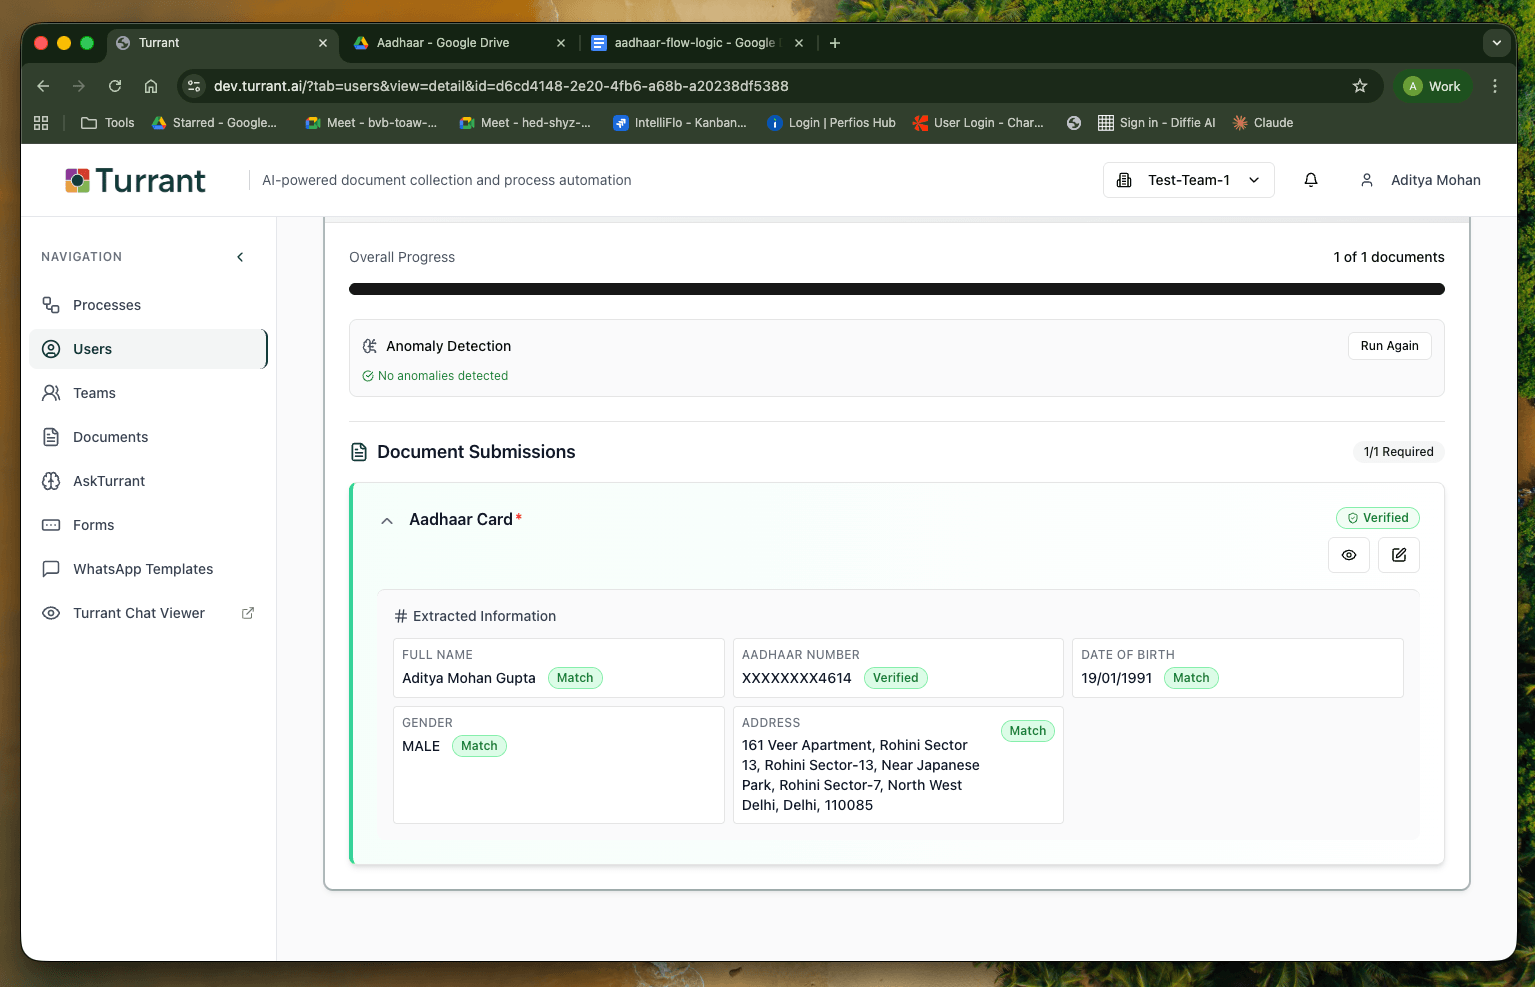Image resolution: width=1535 pixels, height=987 pixels.
Task: Switch to the Aadhaar - Google Drive tab
Action: pyautogui.click(x=443, y=43)
